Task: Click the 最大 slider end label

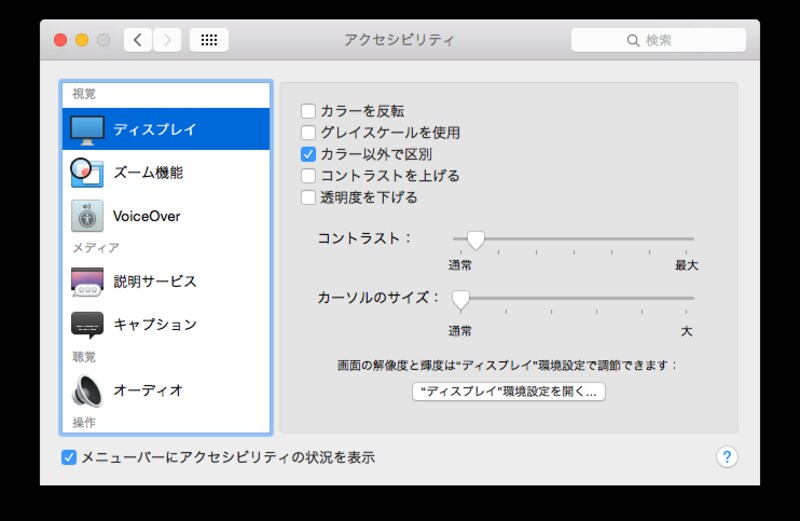Action: (686, 265)
